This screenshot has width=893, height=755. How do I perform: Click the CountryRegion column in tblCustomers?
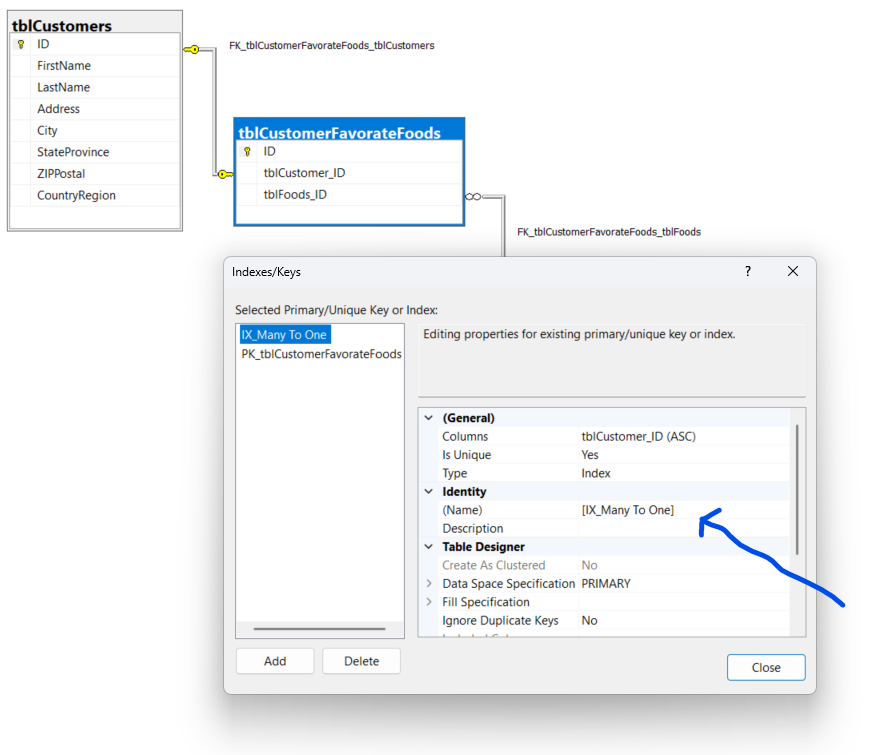[x=95, y=196]
